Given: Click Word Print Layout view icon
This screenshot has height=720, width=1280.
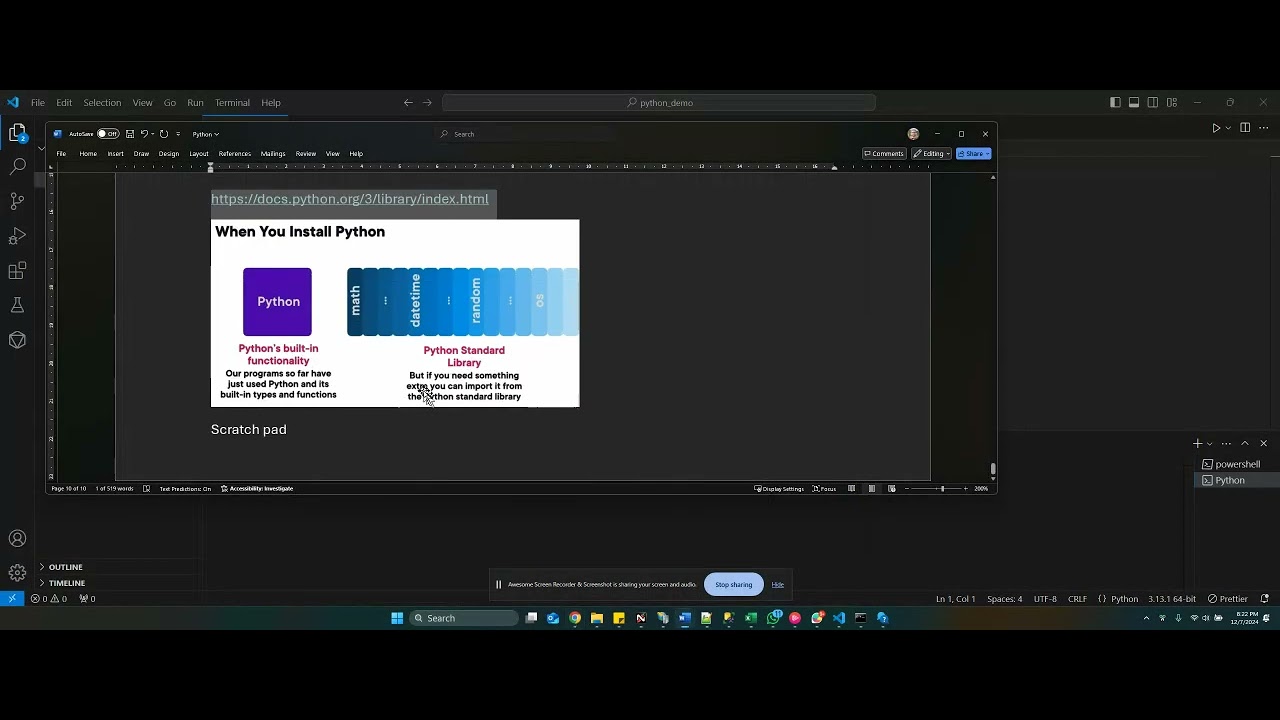Looking at the screenshot, I should tap(872, 489).
